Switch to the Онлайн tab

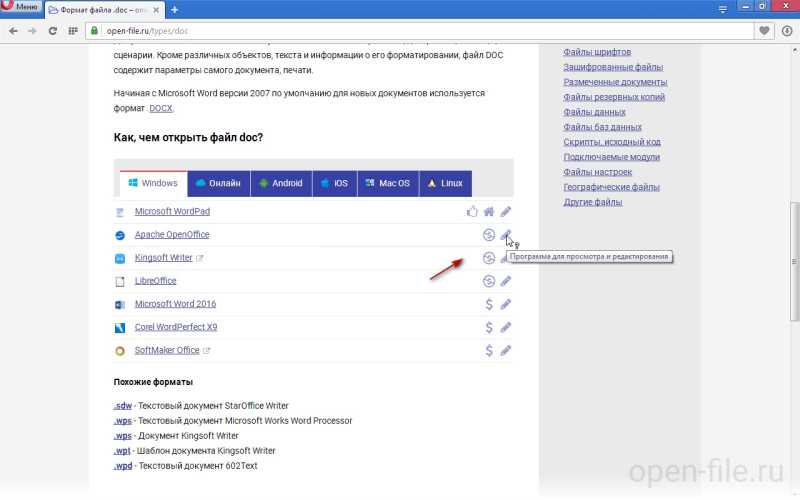219,183
